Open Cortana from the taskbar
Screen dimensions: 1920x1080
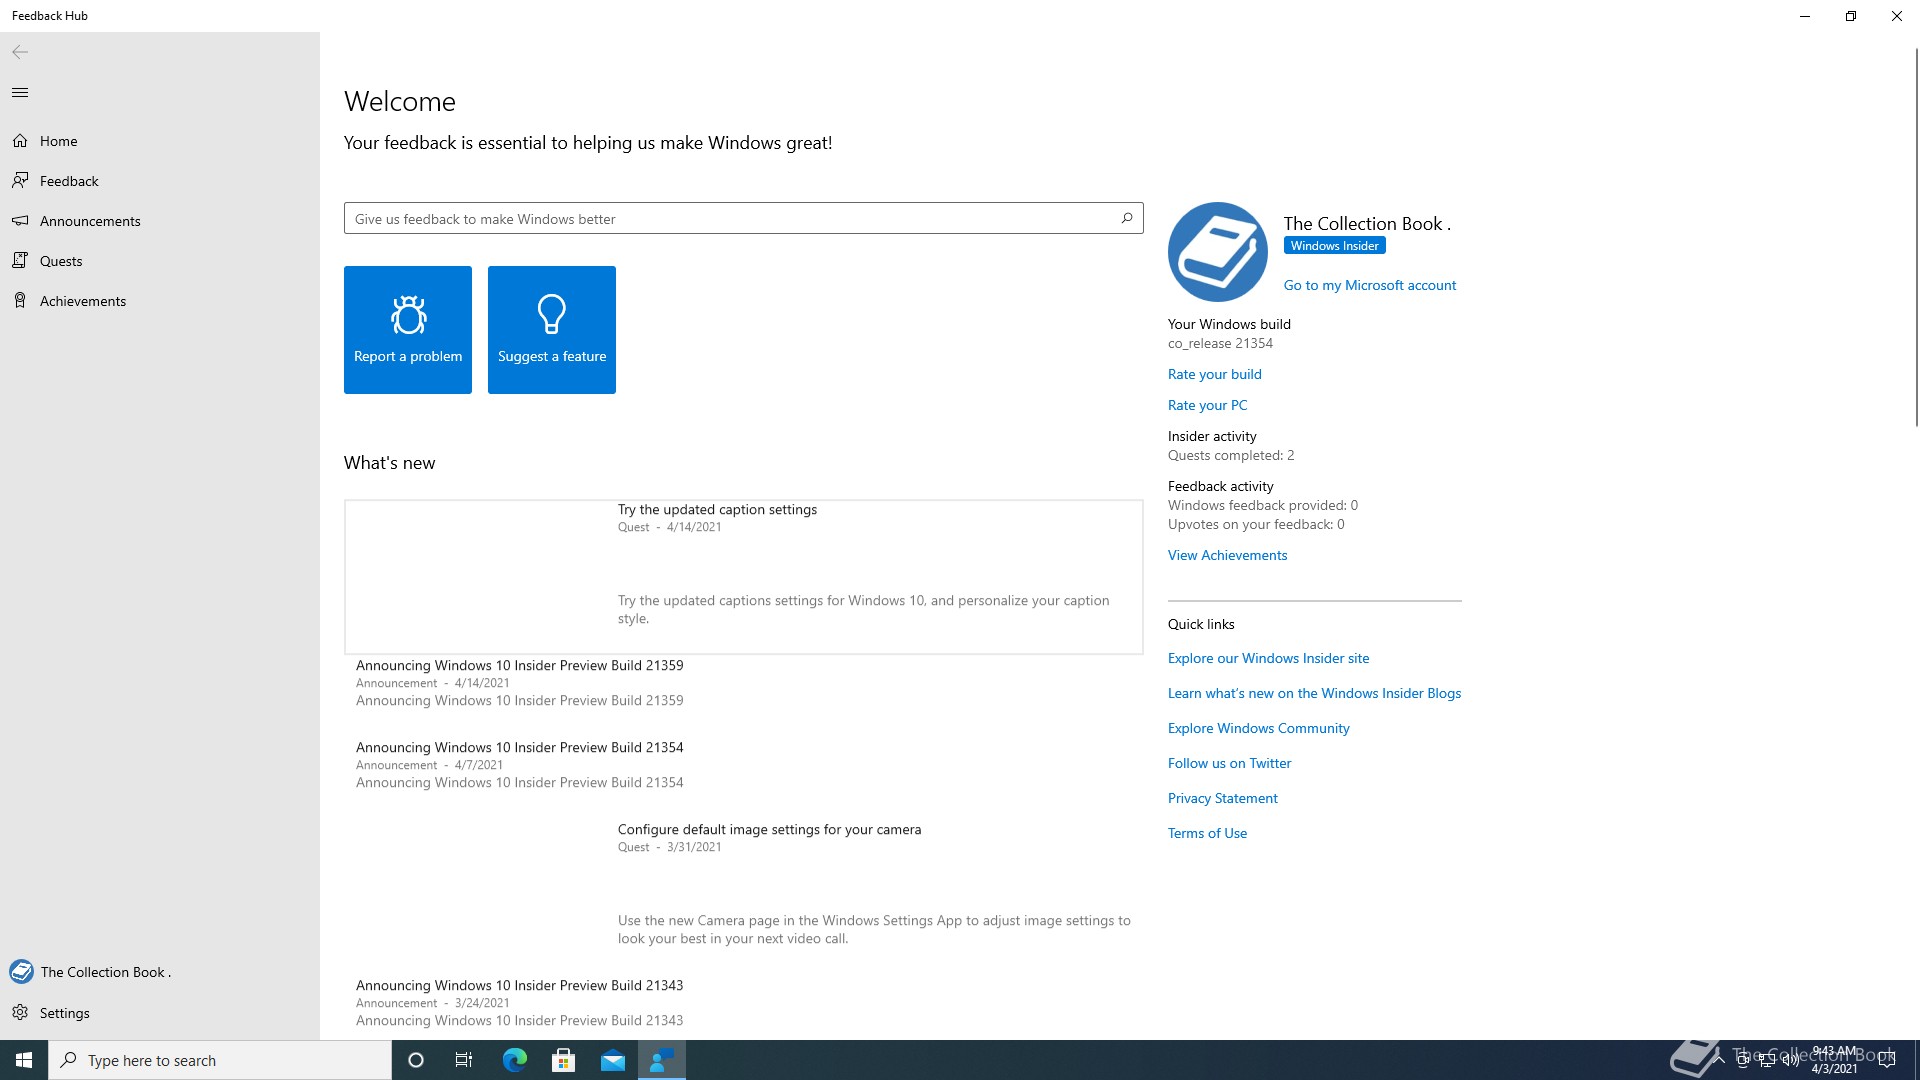[416, 1060]
